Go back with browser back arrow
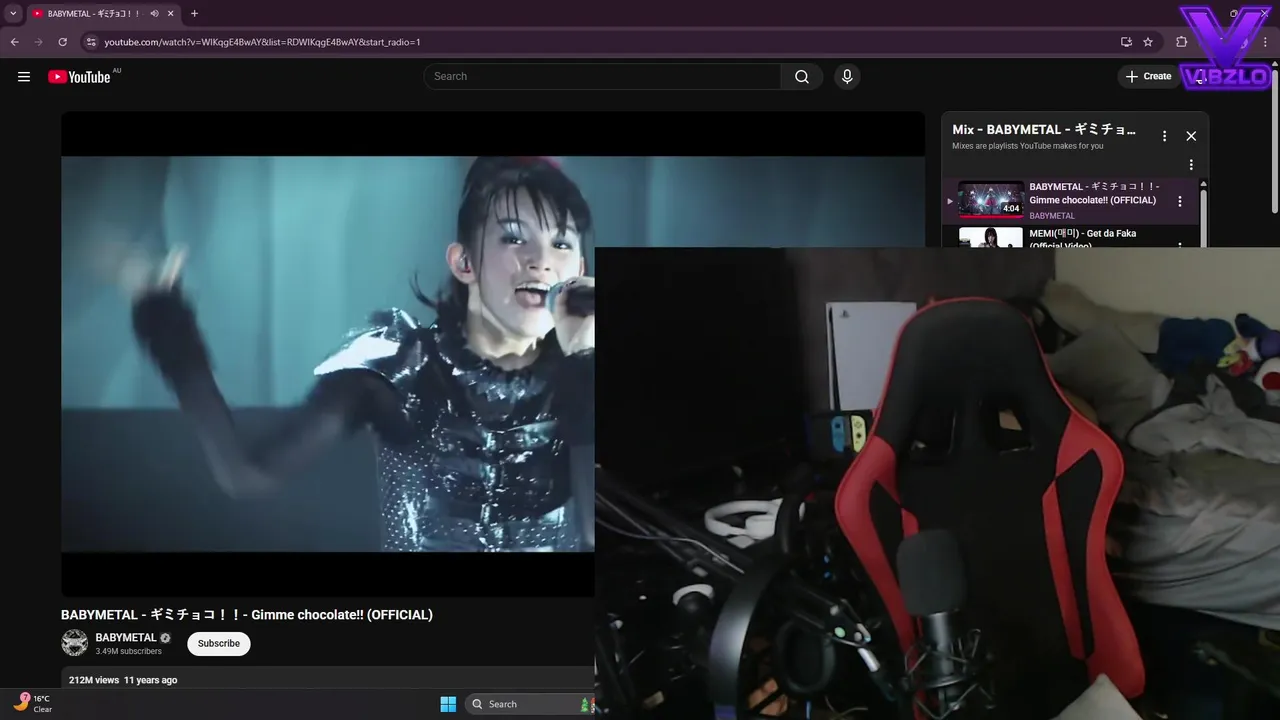 (x=14, y=42)
